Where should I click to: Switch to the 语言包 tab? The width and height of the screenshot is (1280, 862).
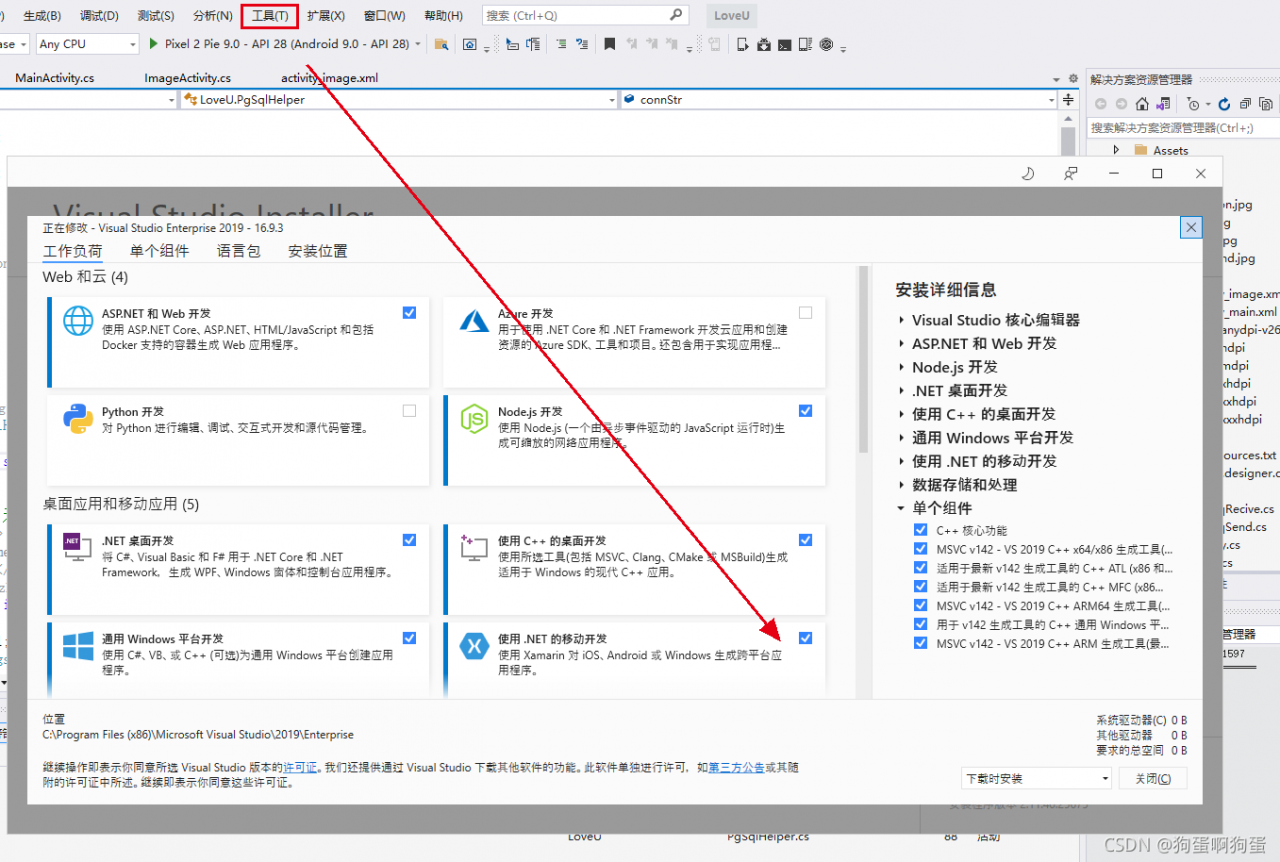click(238, 251)
